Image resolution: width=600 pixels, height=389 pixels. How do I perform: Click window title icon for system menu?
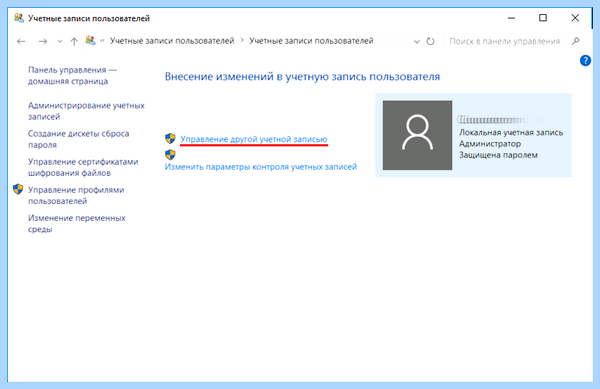(19, 18)
